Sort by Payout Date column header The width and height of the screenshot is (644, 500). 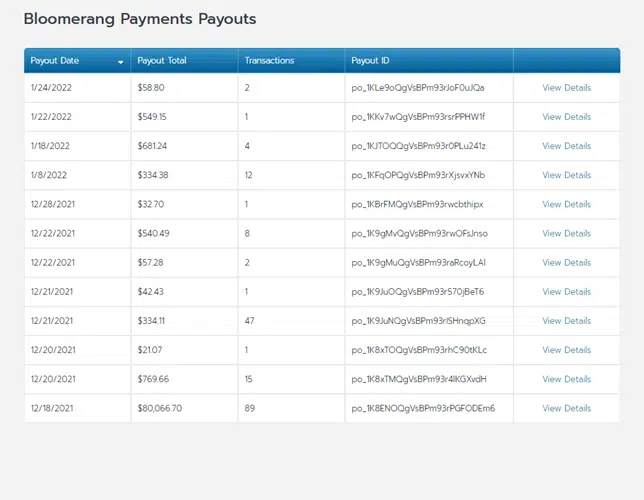coord(77,60)
